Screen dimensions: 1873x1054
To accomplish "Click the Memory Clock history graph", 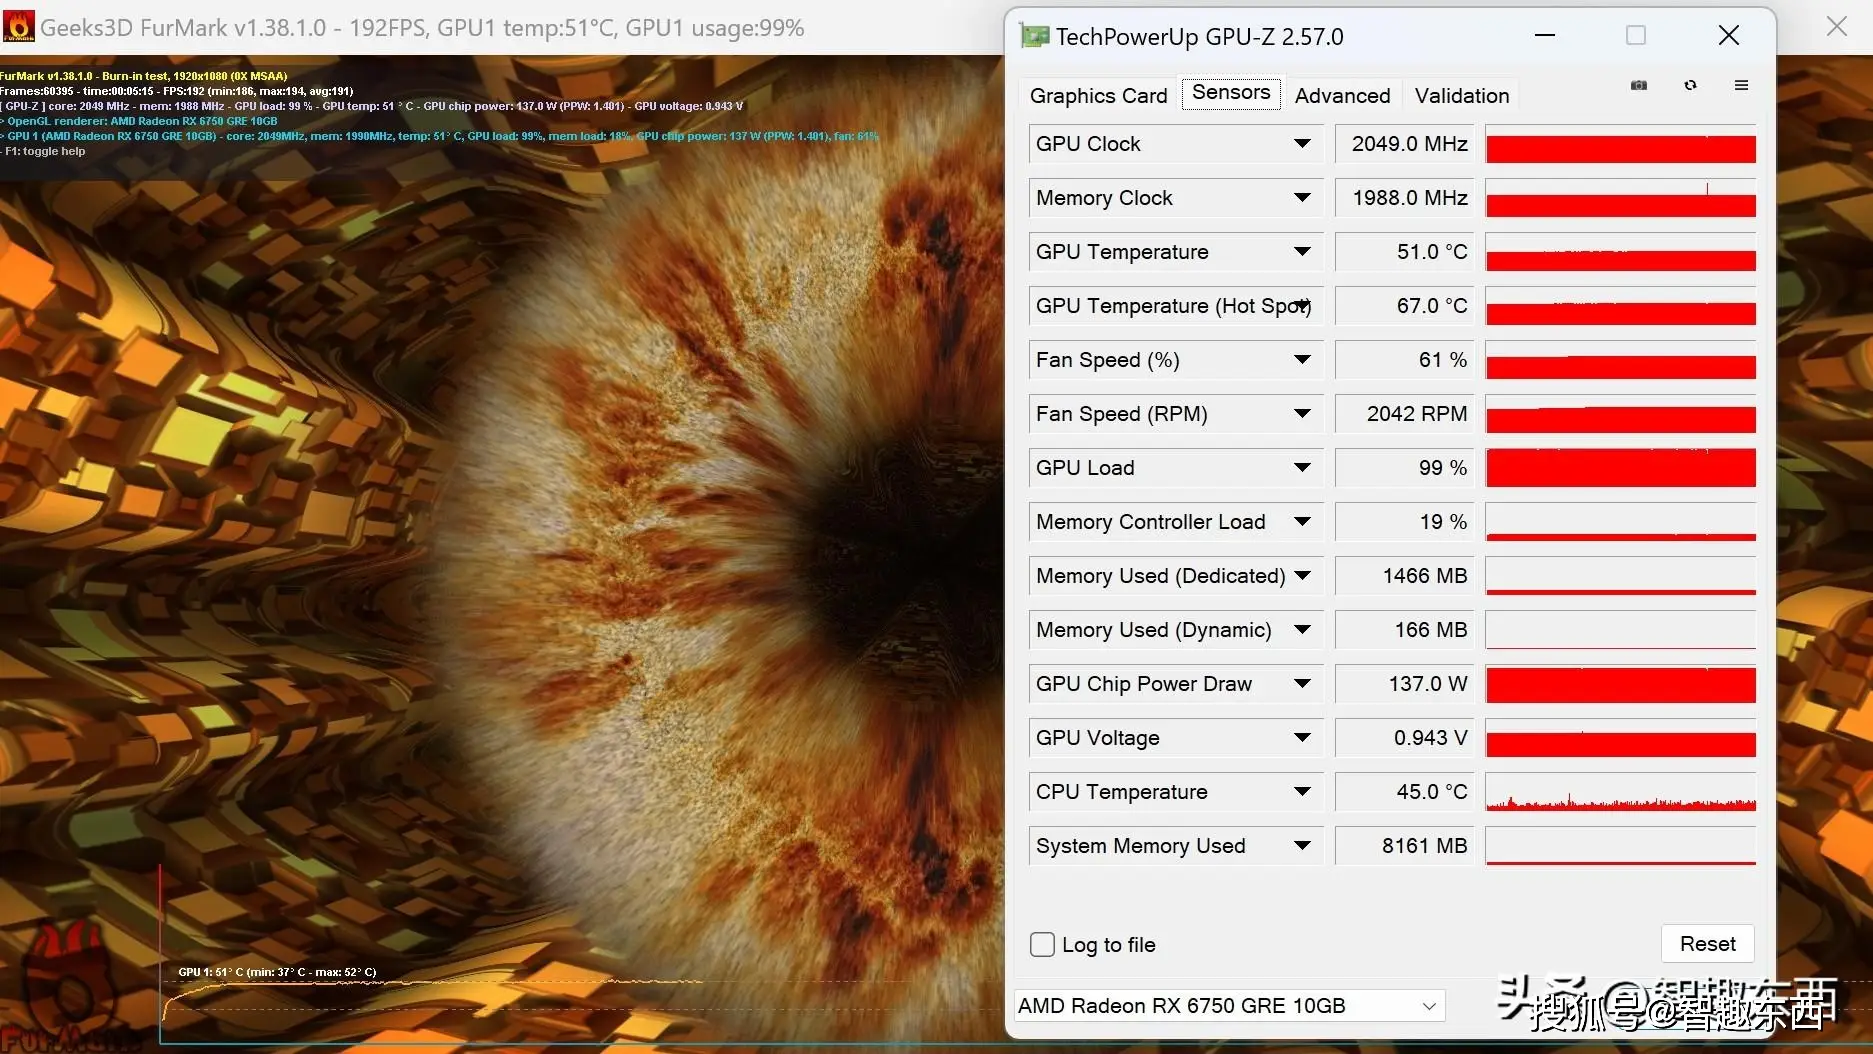I will (x=1620, y=198).
